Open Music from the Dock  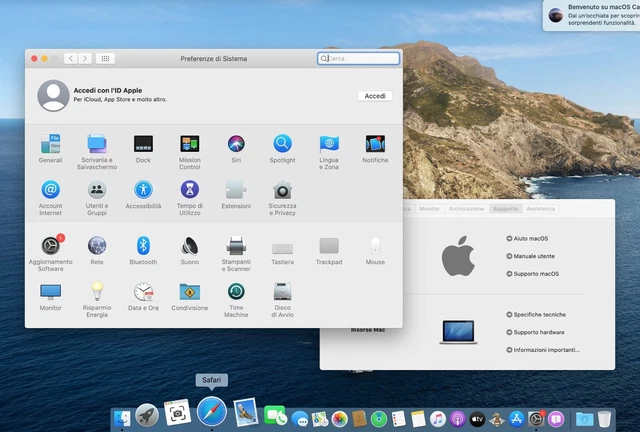point(438,419)
